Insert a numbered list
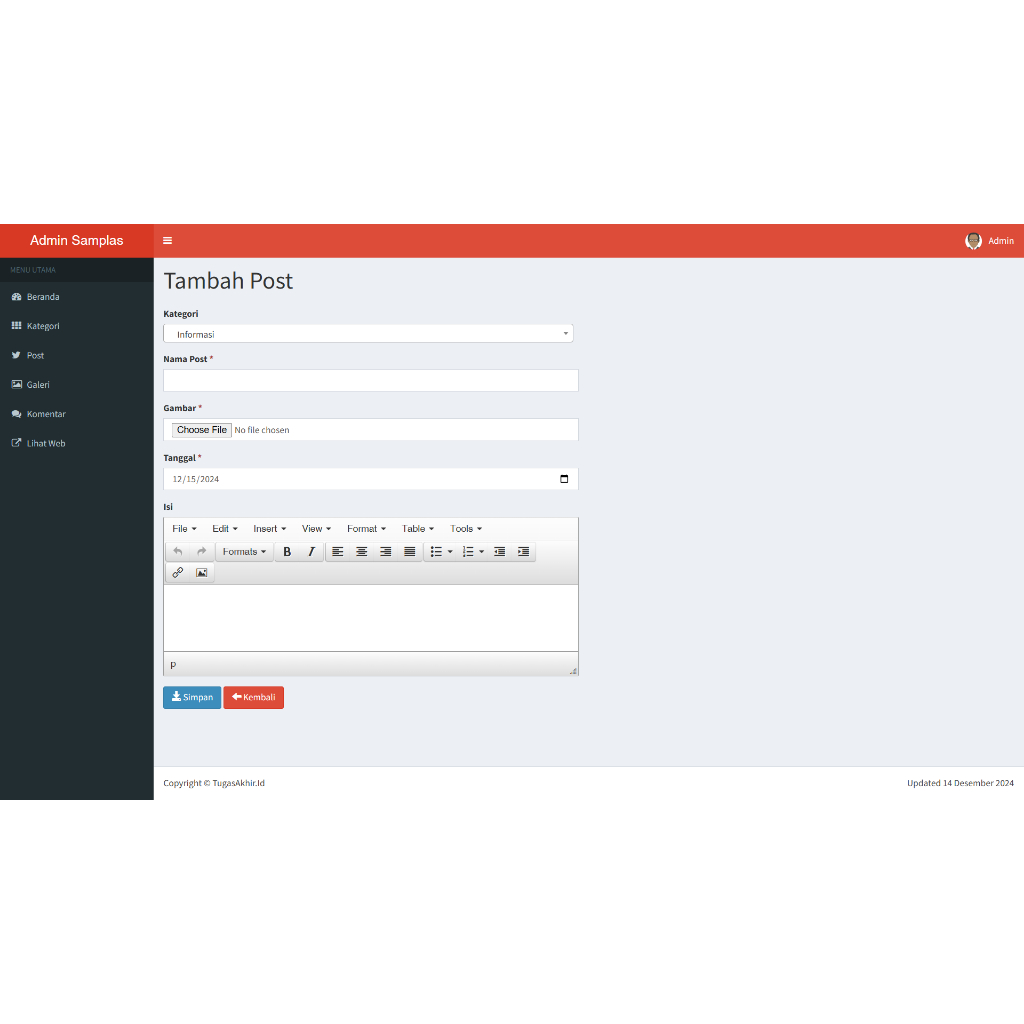 (x=468, y=552)
